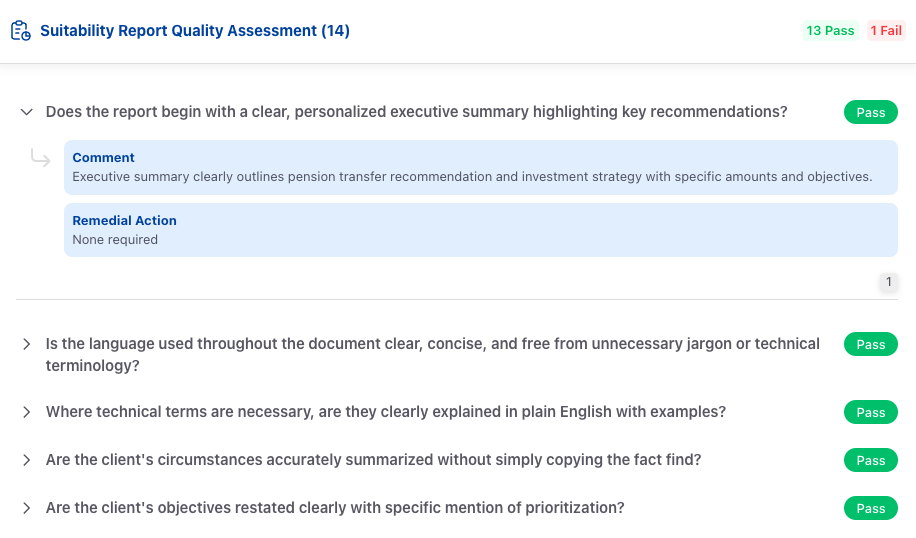Click the 1 Fail filter badge

tap(886, 30)
